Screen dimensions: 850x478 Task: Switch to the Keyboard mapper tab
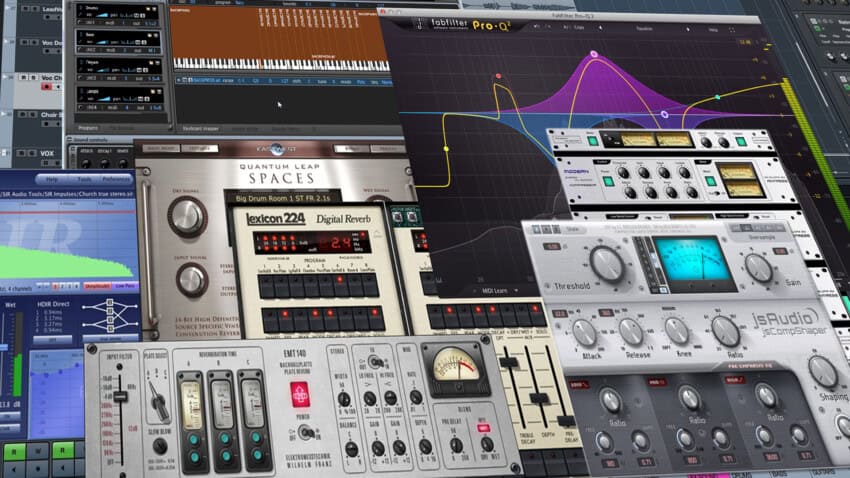coord(201,129)
